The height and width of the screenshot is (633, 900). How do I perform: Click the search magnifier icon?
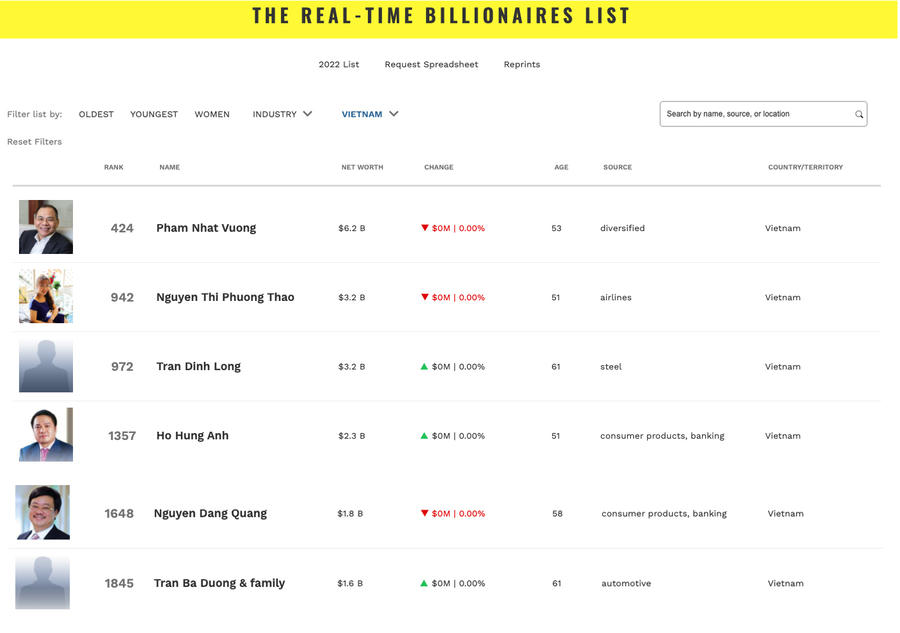[859, 115]
